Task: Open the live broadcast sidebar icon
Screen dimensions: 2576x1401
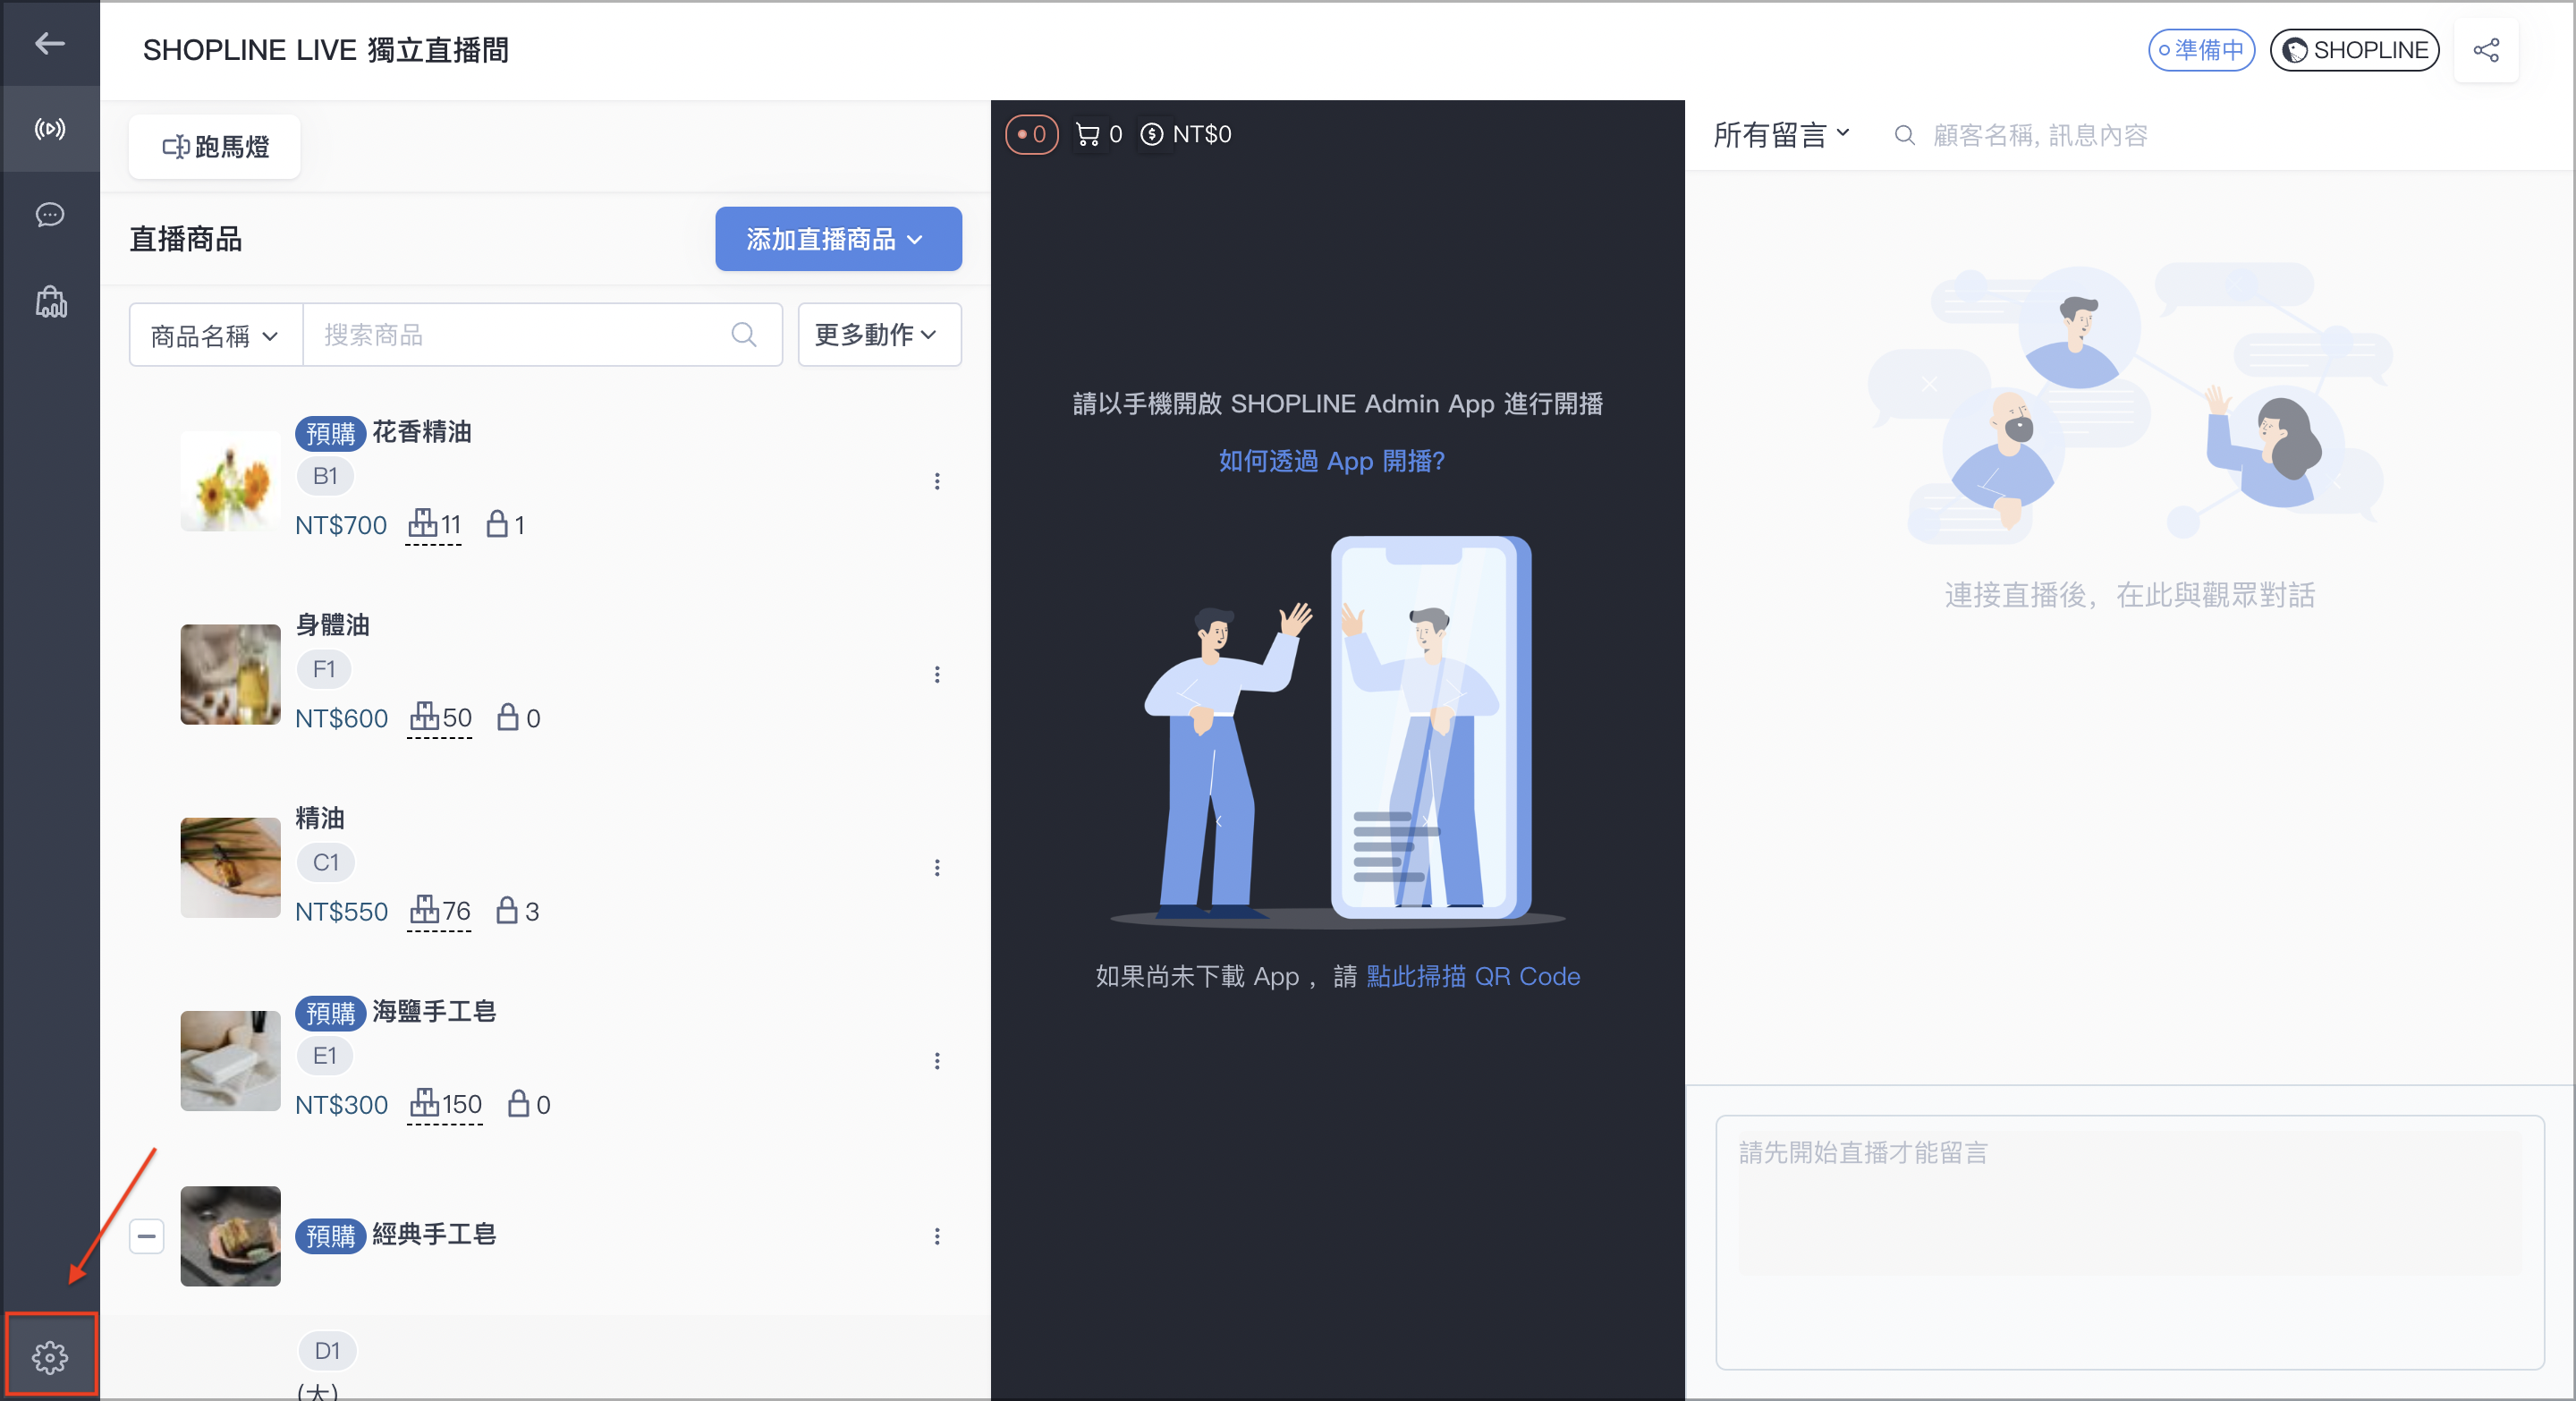Action: coord(50,129)
